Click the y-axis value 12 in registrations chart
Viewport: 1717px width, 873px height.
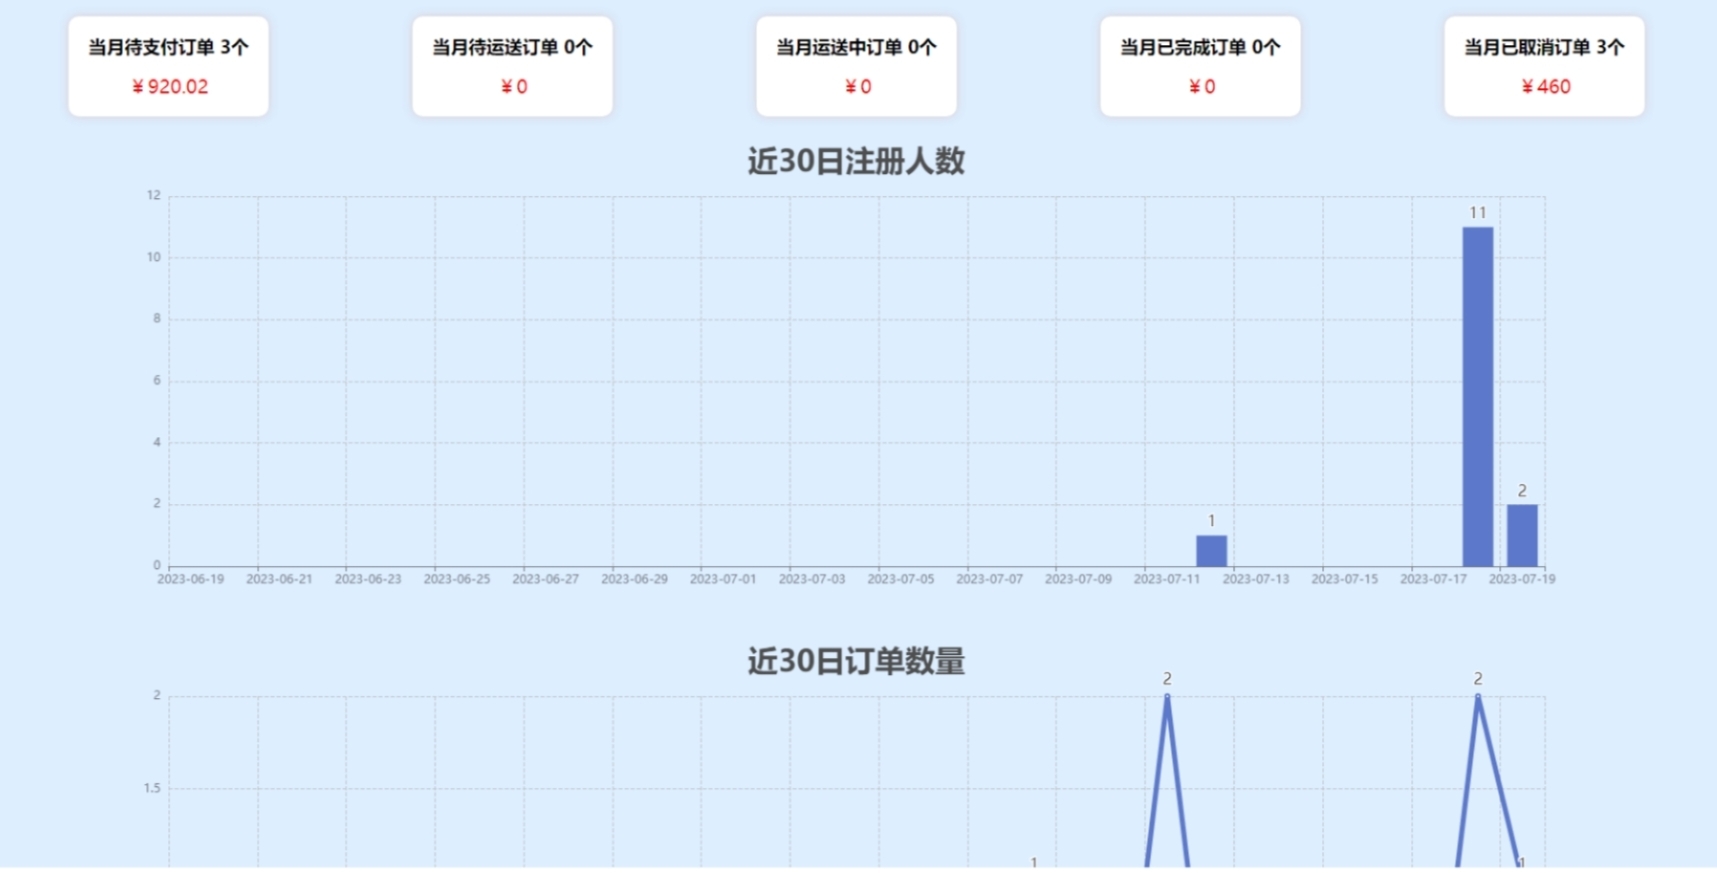tap(153, 195)
